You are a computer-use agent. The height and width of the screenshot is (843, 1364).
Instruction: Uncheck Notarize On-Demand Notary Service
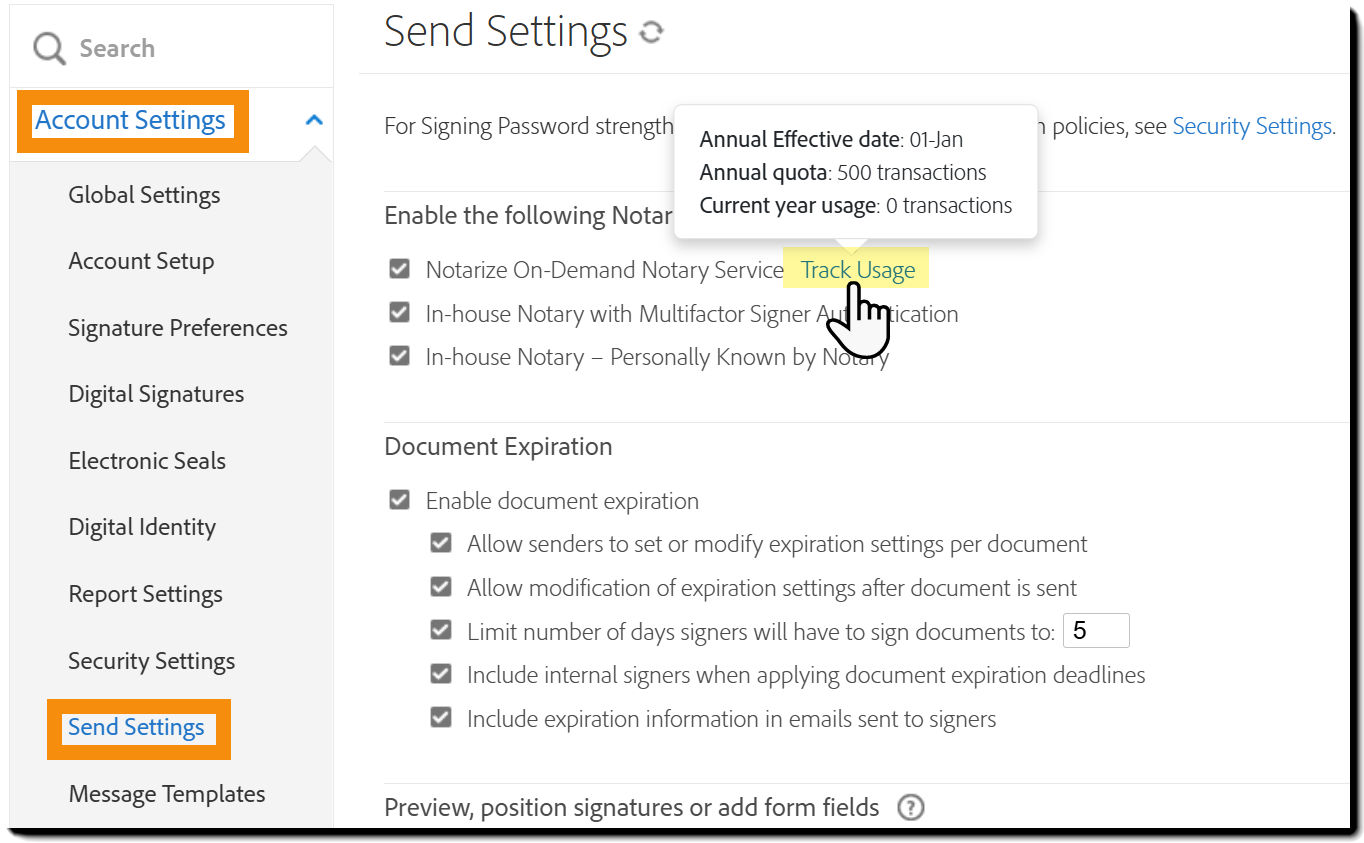coord(400,269)
